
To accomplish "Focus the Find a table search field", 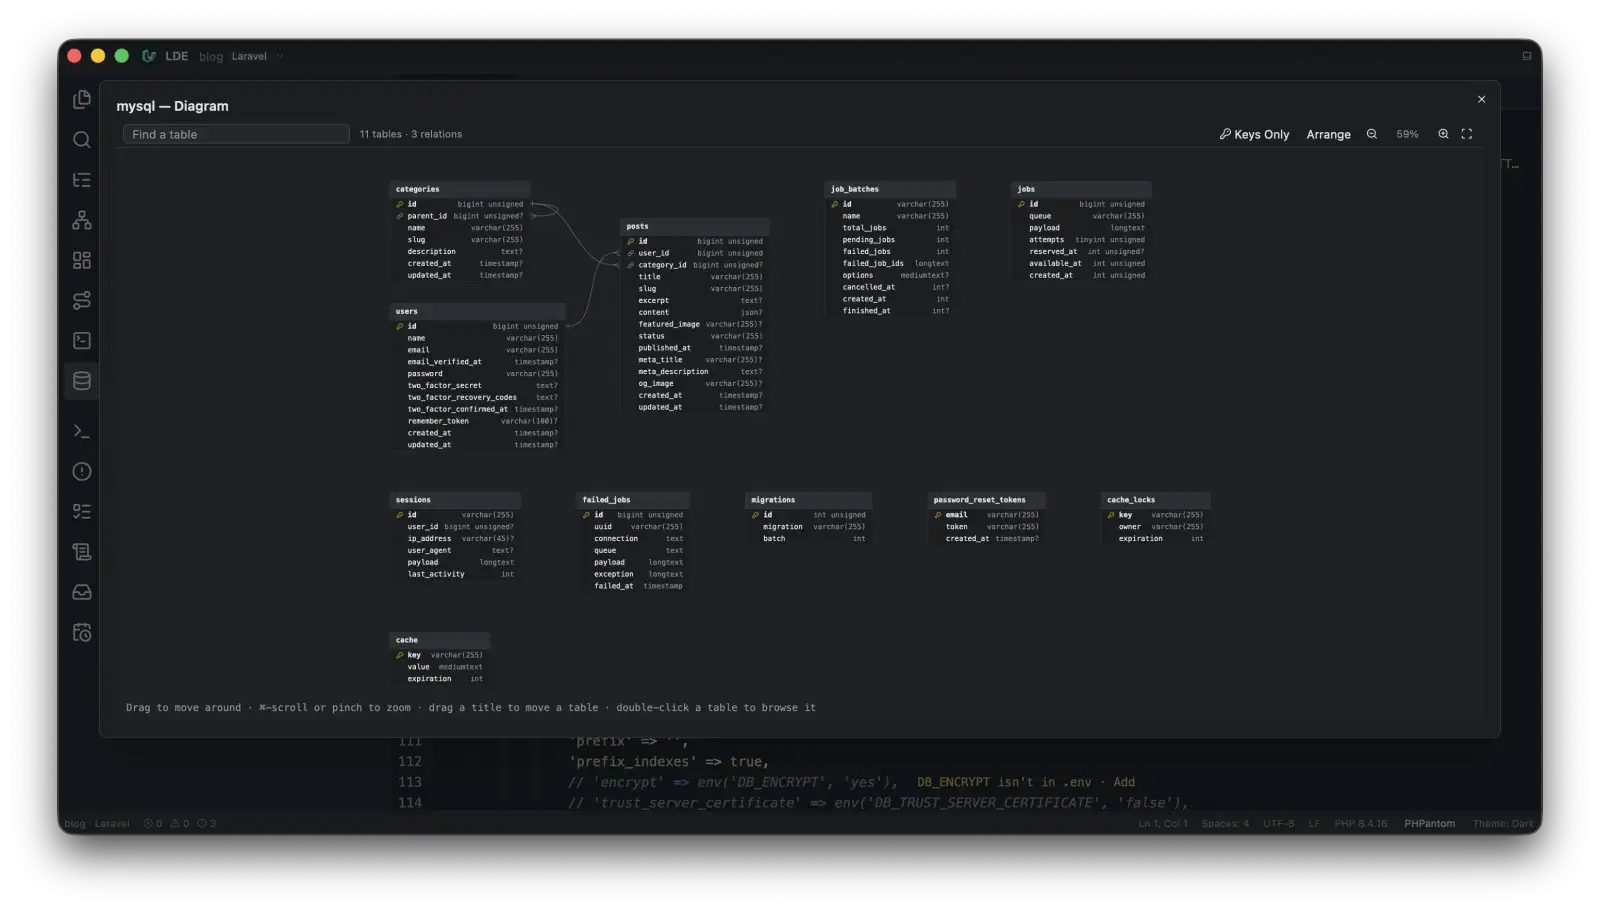I will pos(236,134).
